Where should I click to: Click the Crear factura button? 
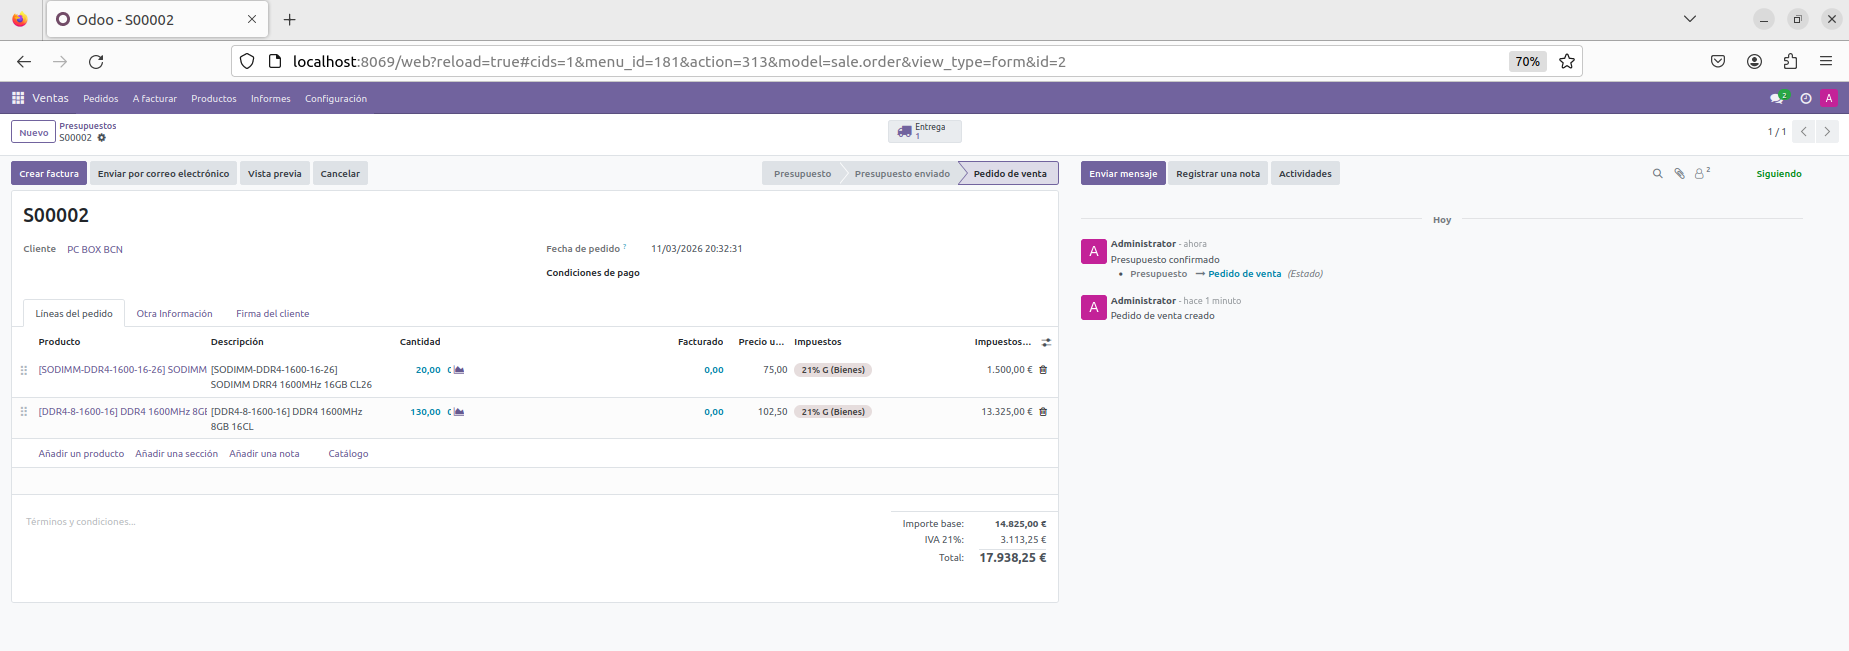(x=49, y=174)
